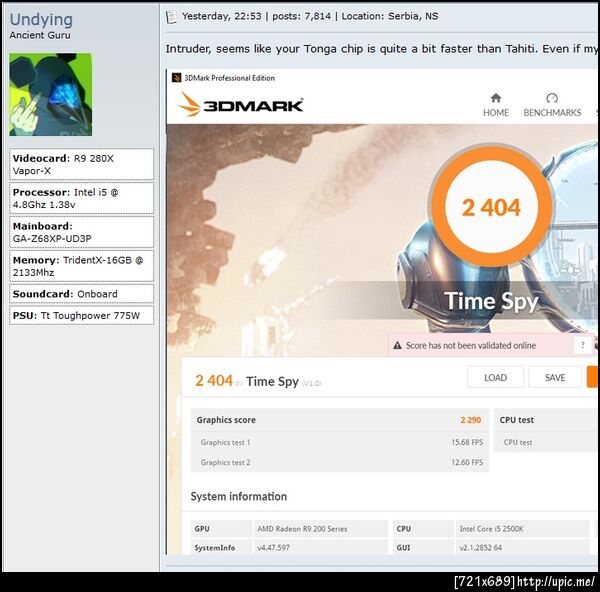Click the Graphics score value 2 290
600x592 pixels.
[x=471, y=420]
